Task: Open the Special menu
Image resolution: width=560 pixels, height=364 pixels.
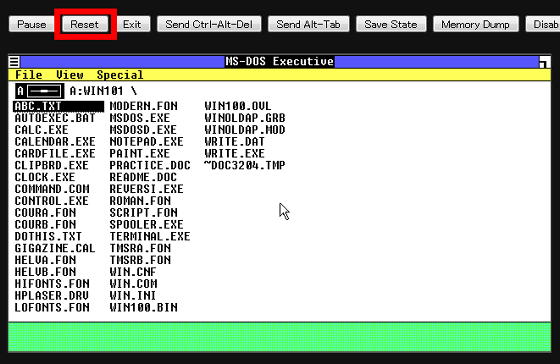Action: (x=120, y=75)
